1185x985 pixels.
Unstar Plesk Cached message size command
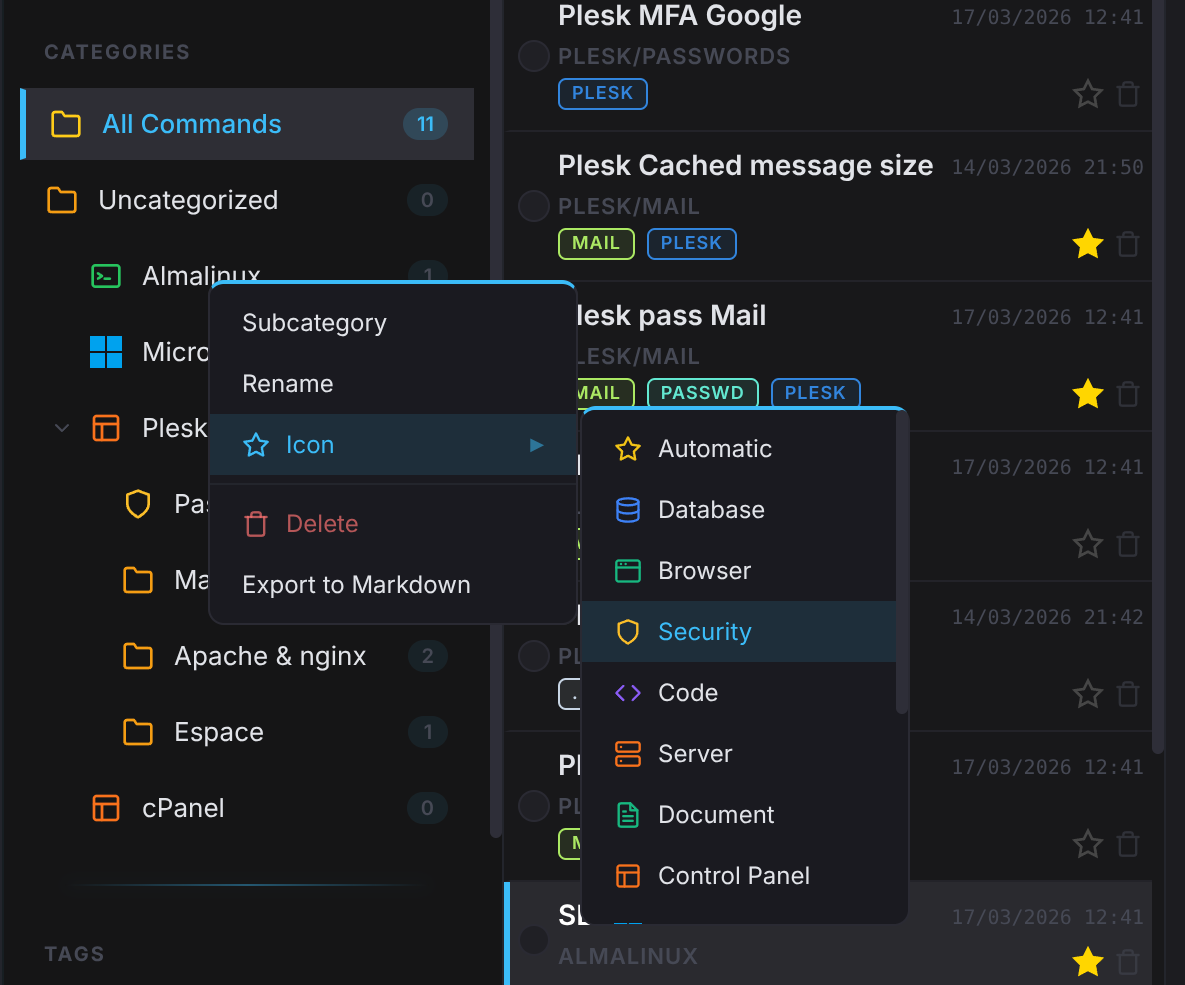(1088, 244)
